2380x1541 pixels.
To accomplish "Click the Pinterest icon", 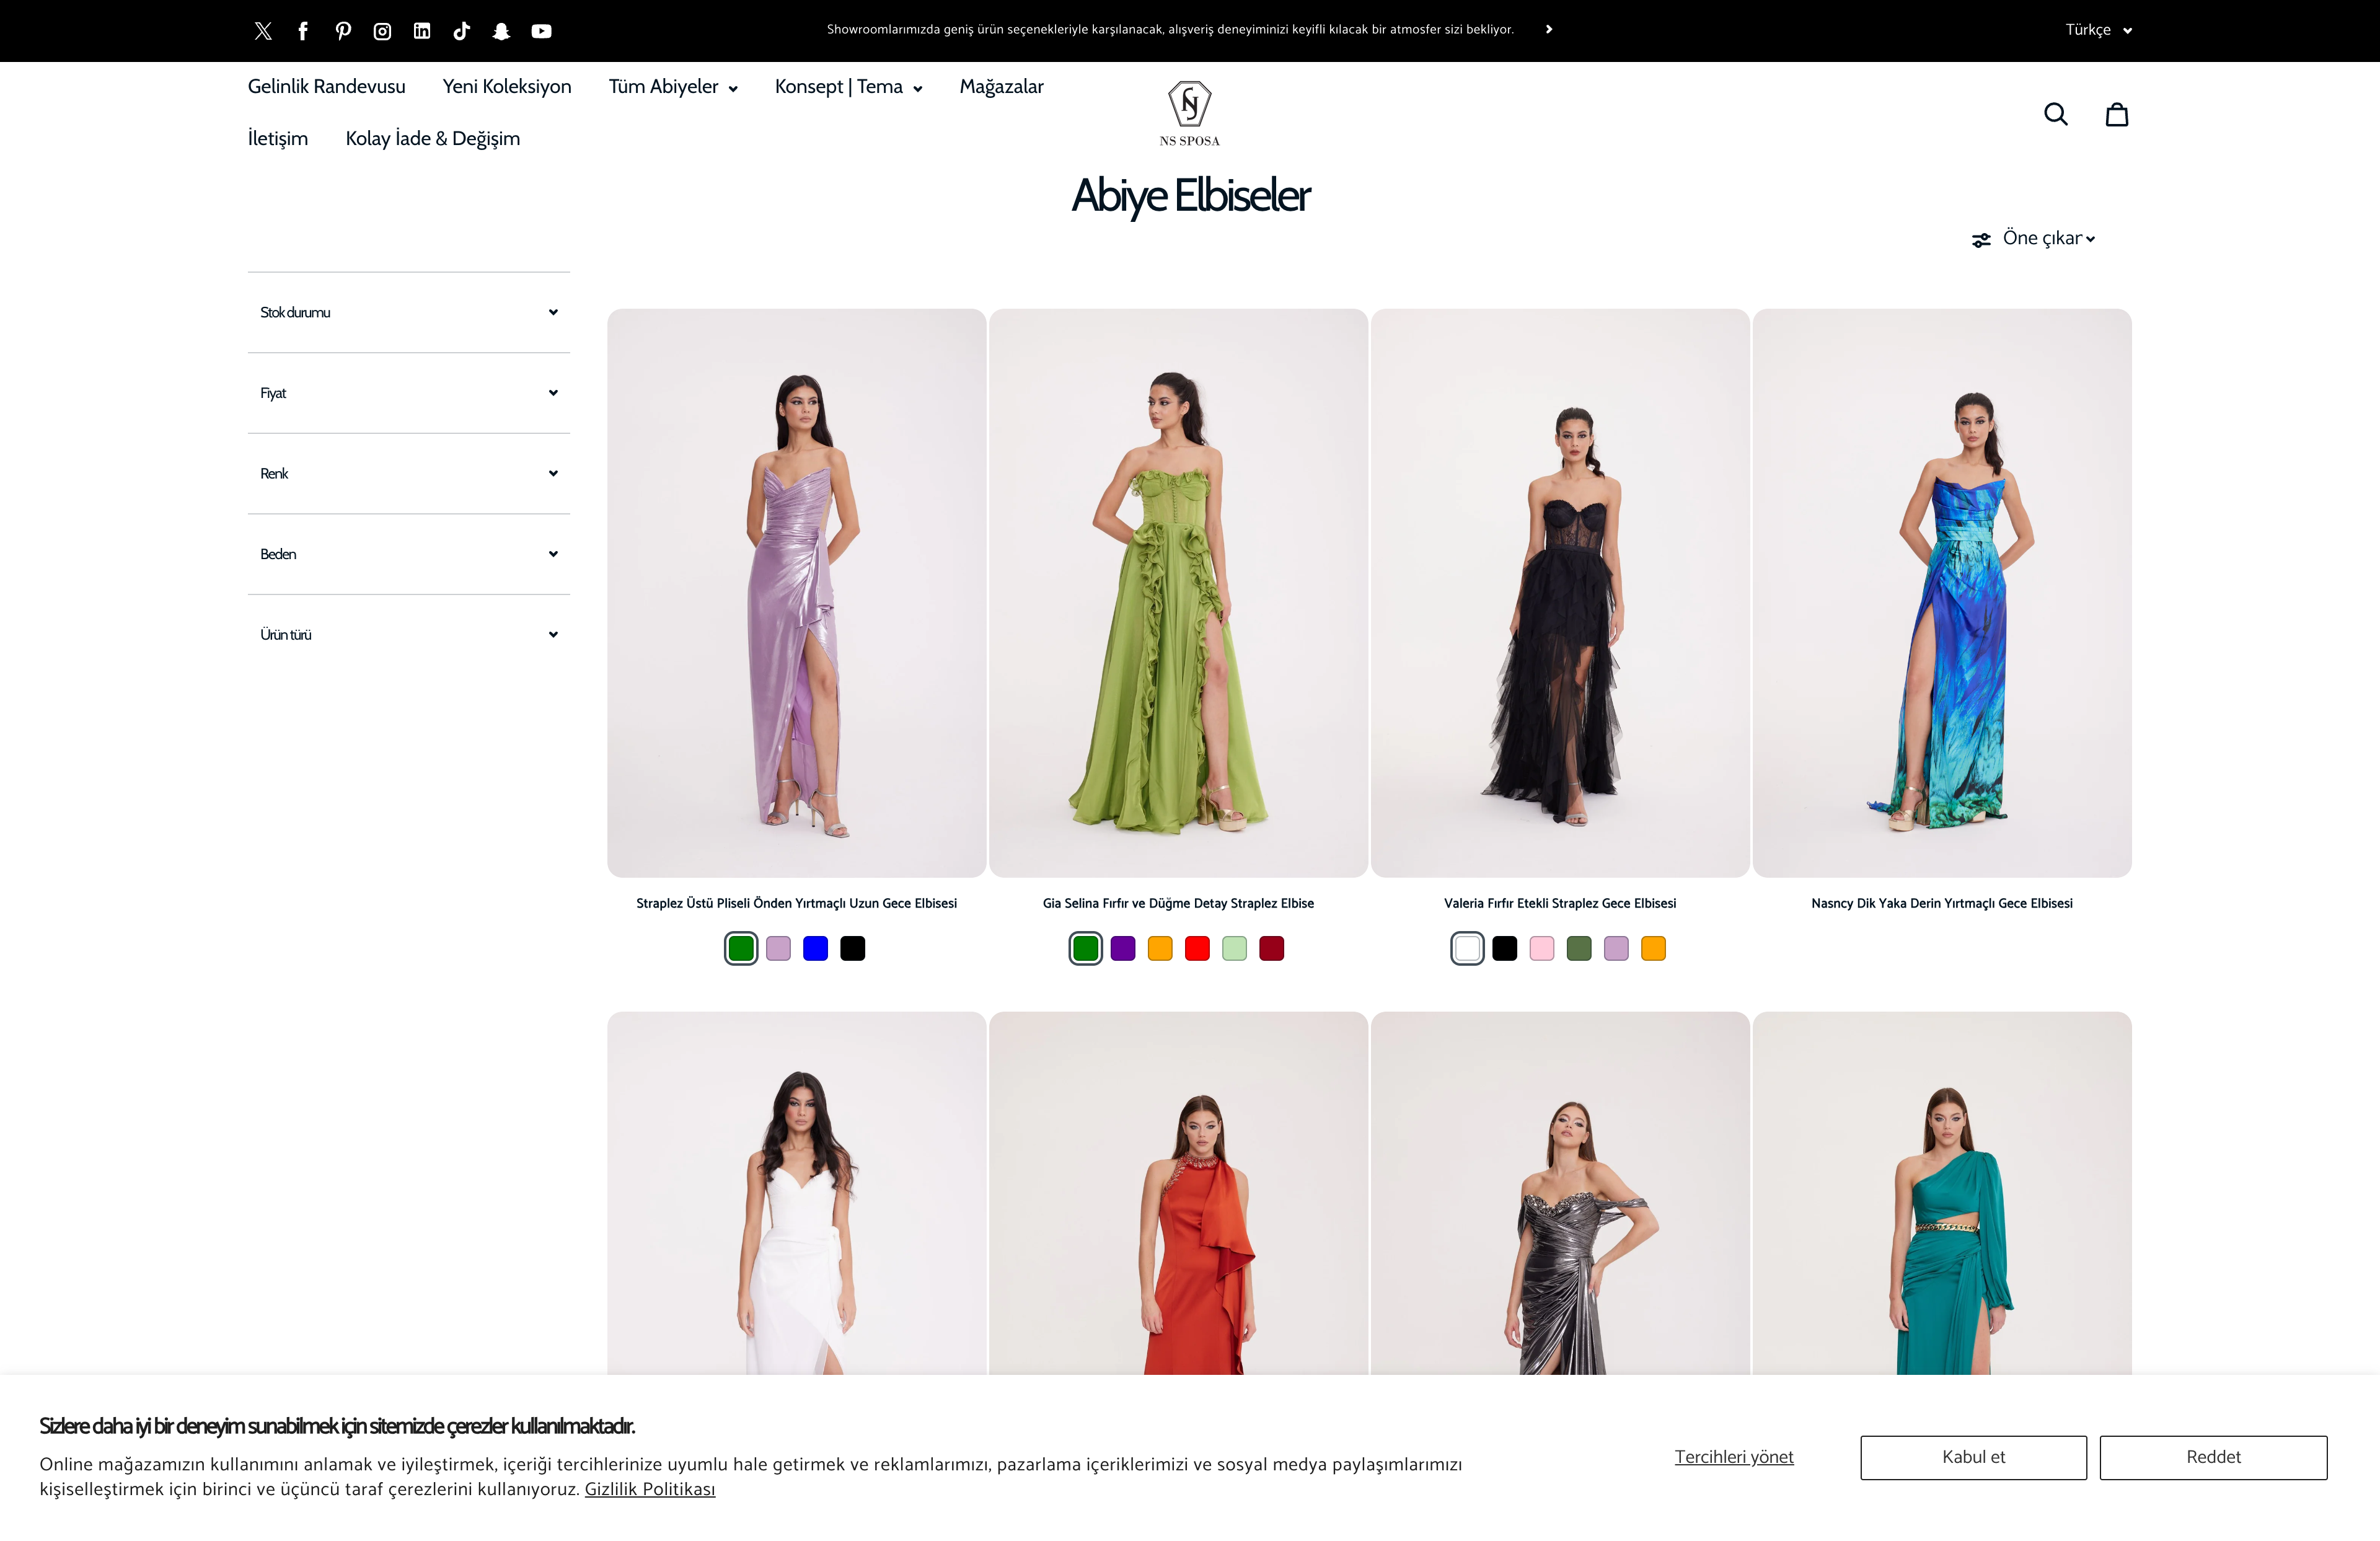I will tap(343, 31).
